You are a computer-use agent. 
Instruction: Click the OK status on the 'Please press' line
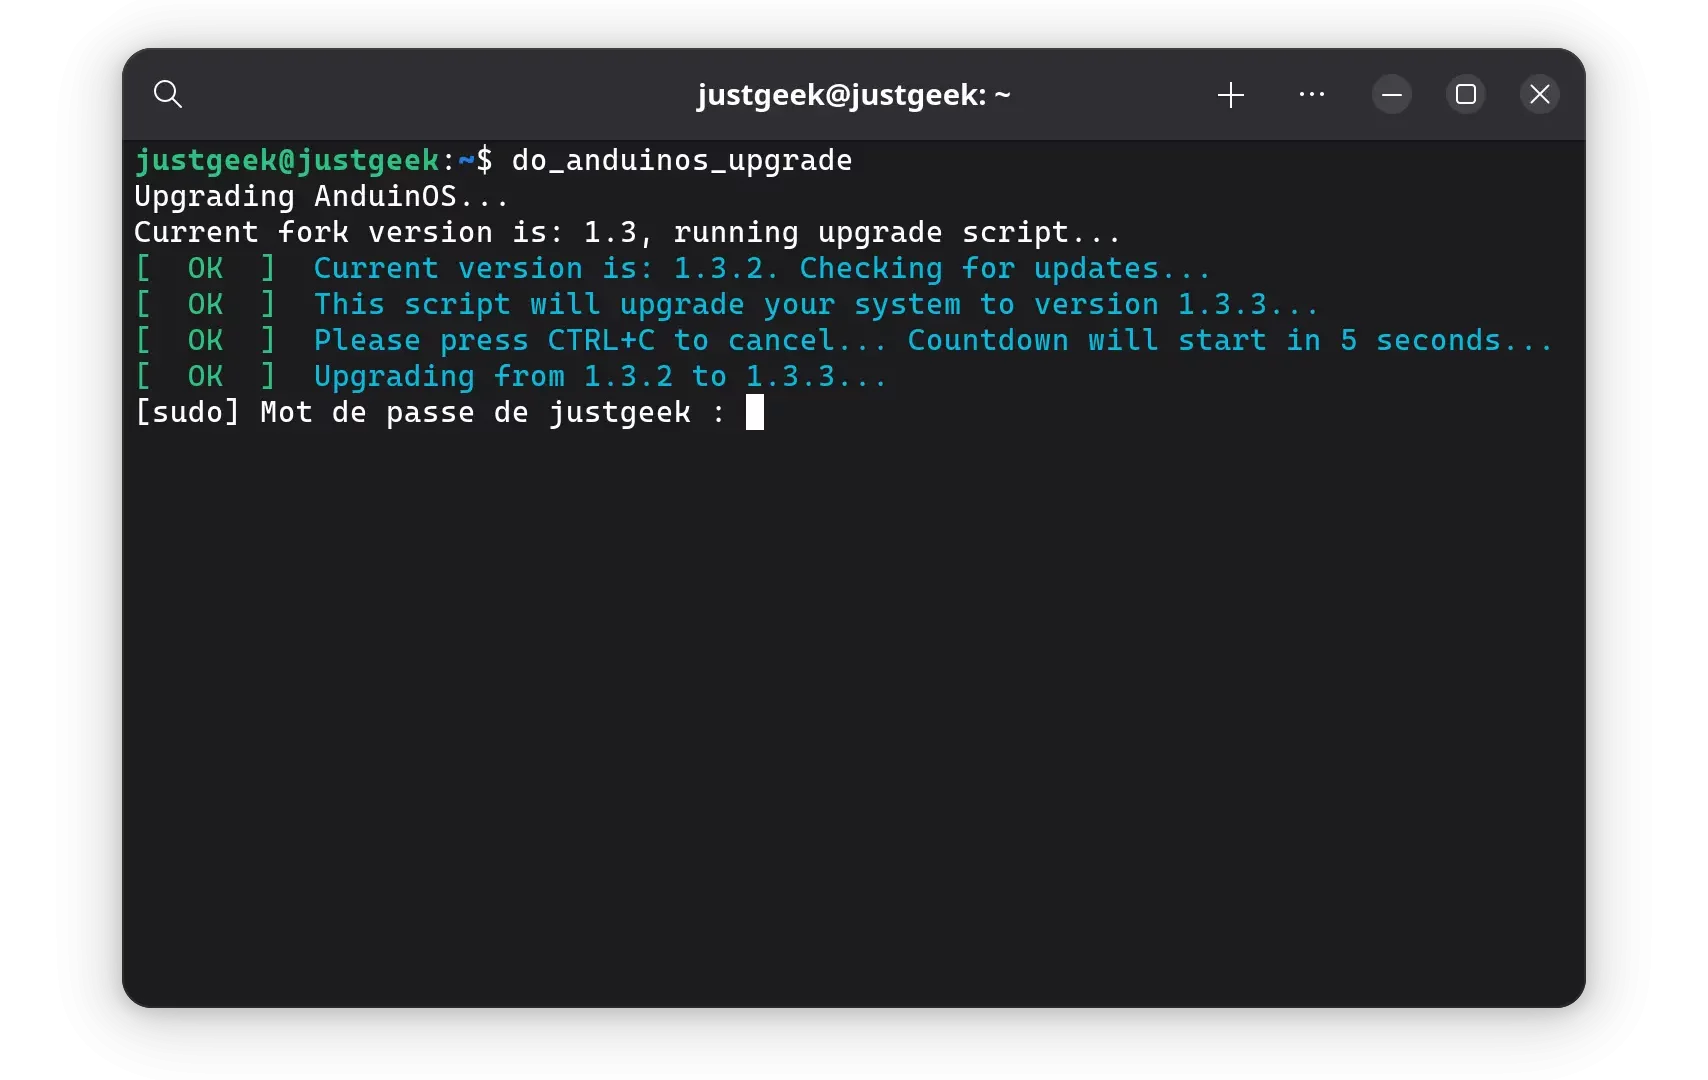click(205, 341)
